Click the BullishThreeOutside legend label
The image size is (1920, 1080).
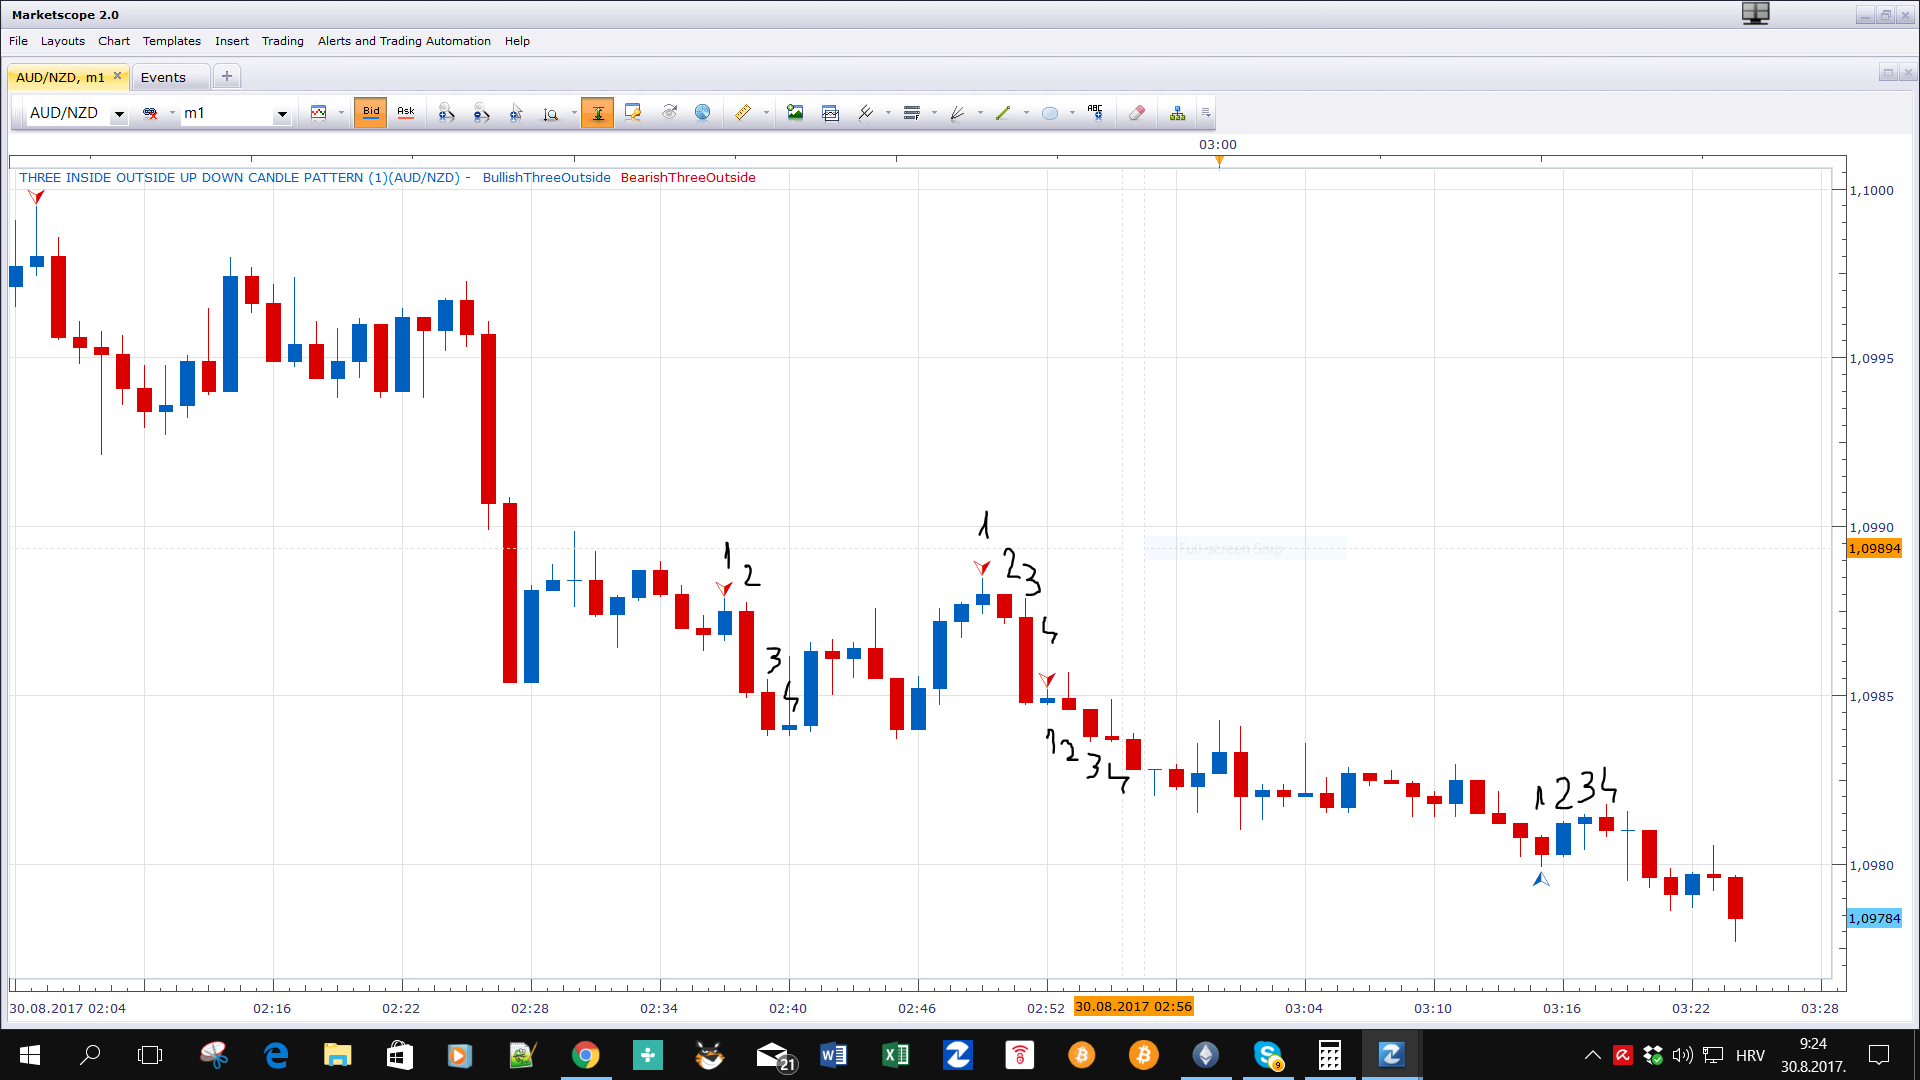(x=546, y=177)
